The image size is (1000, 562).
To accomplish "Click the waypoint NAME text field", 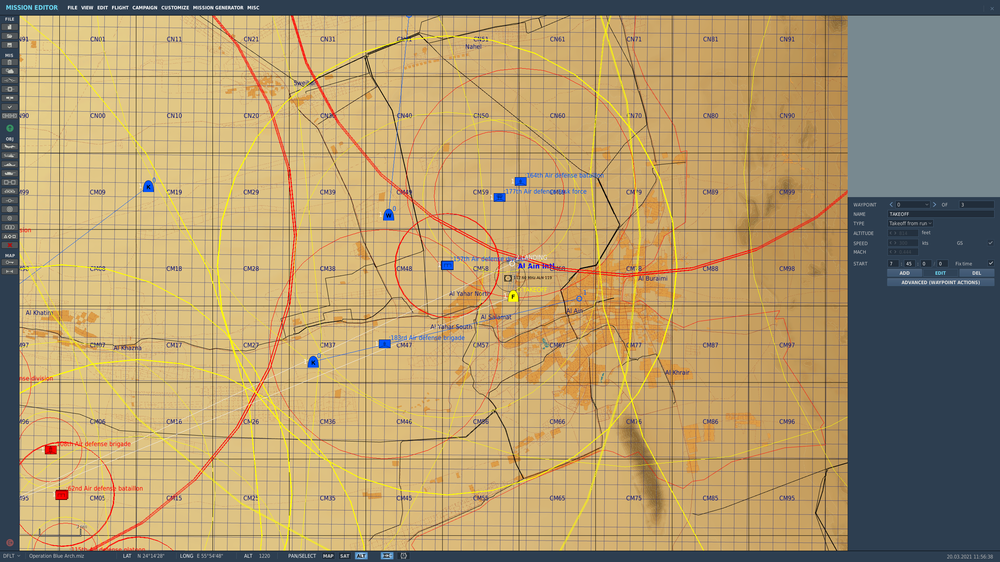I will [940, 214].
